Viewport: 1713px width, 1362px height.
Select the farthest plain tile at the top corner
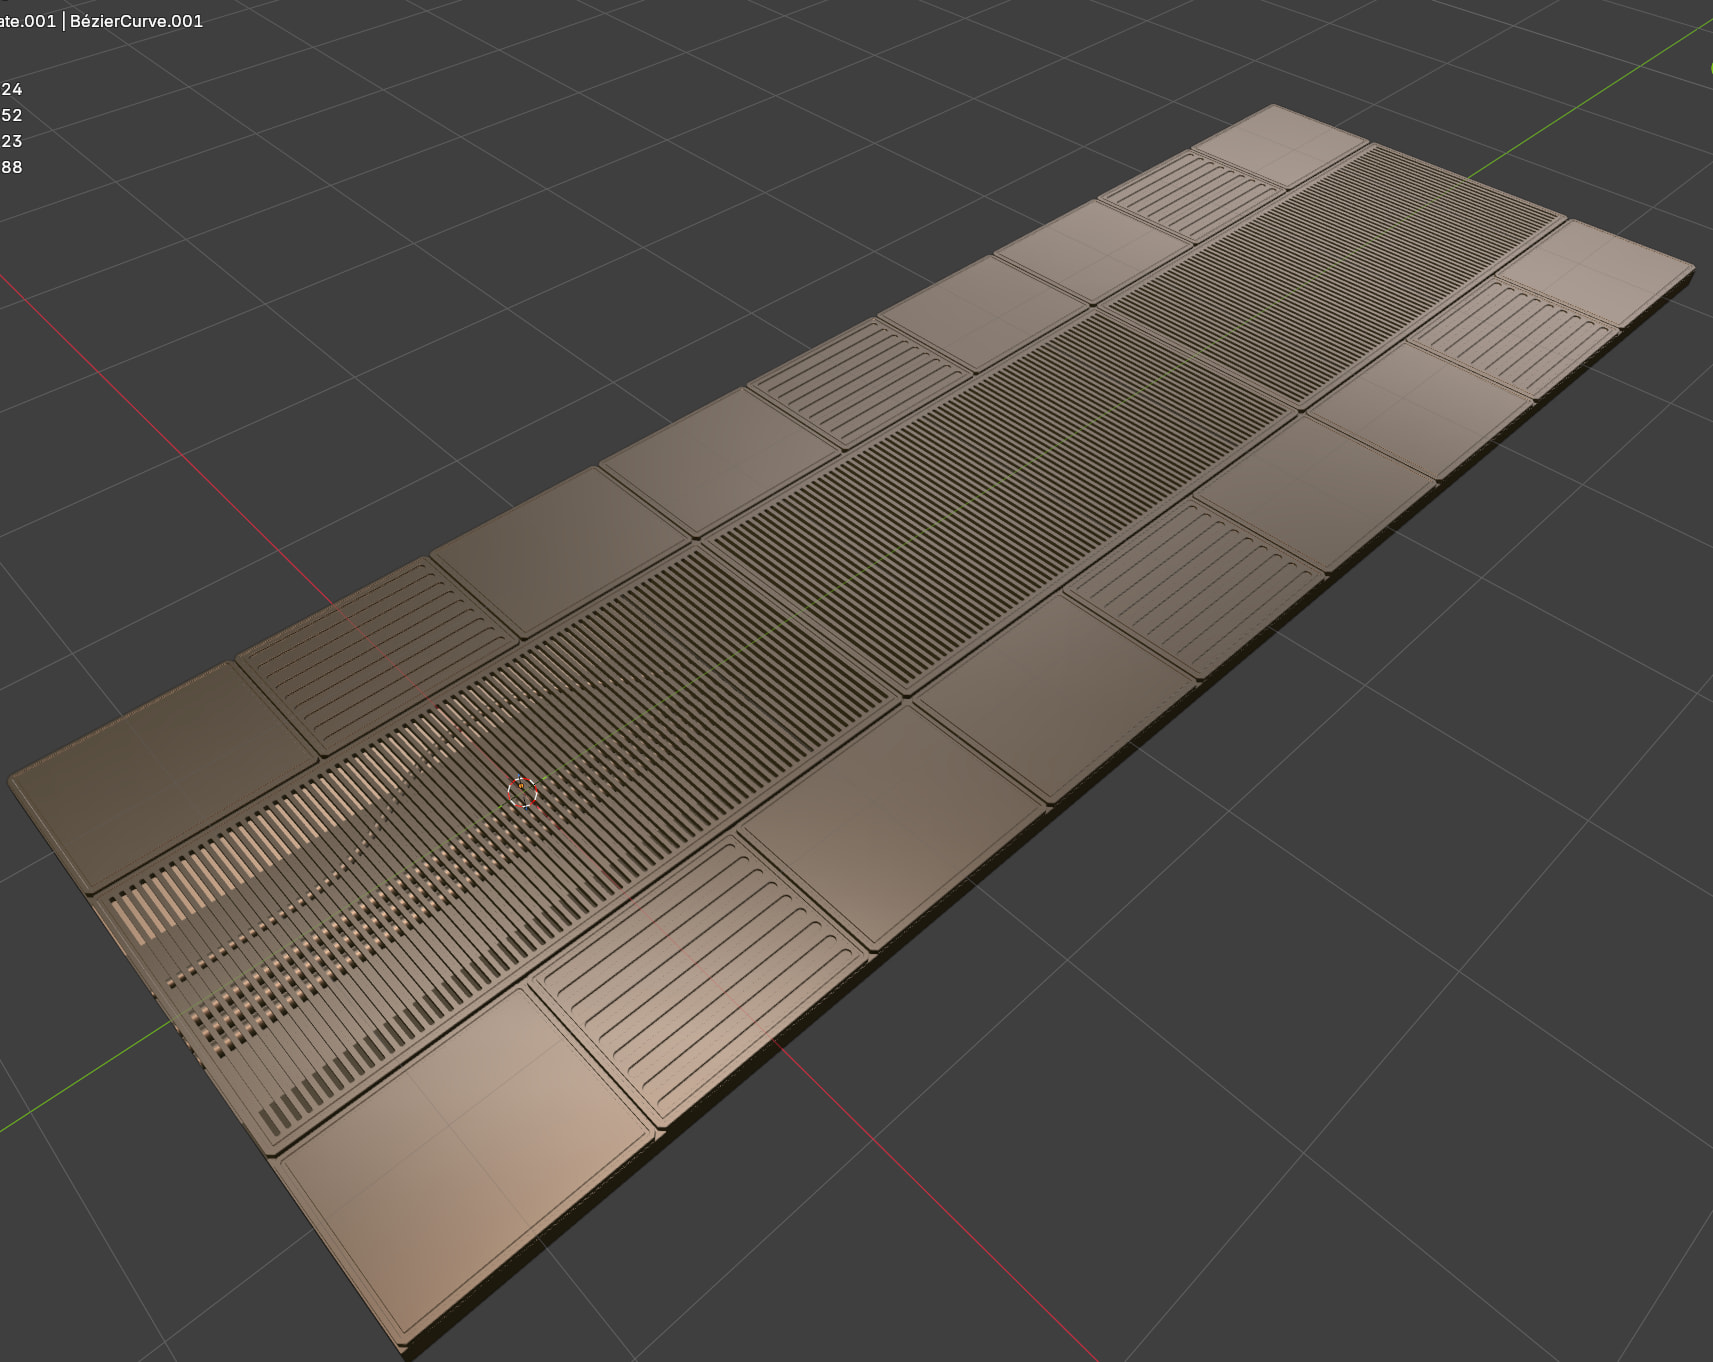(1280, 143)
